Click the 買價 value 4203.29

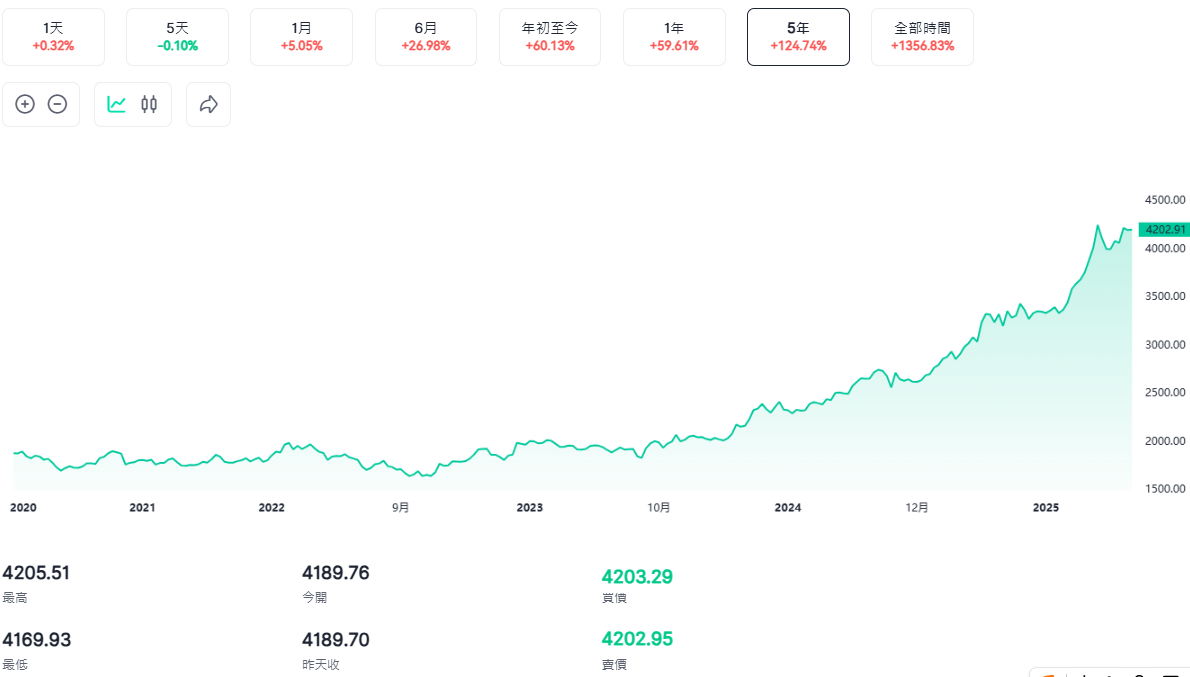coord(636,576)
